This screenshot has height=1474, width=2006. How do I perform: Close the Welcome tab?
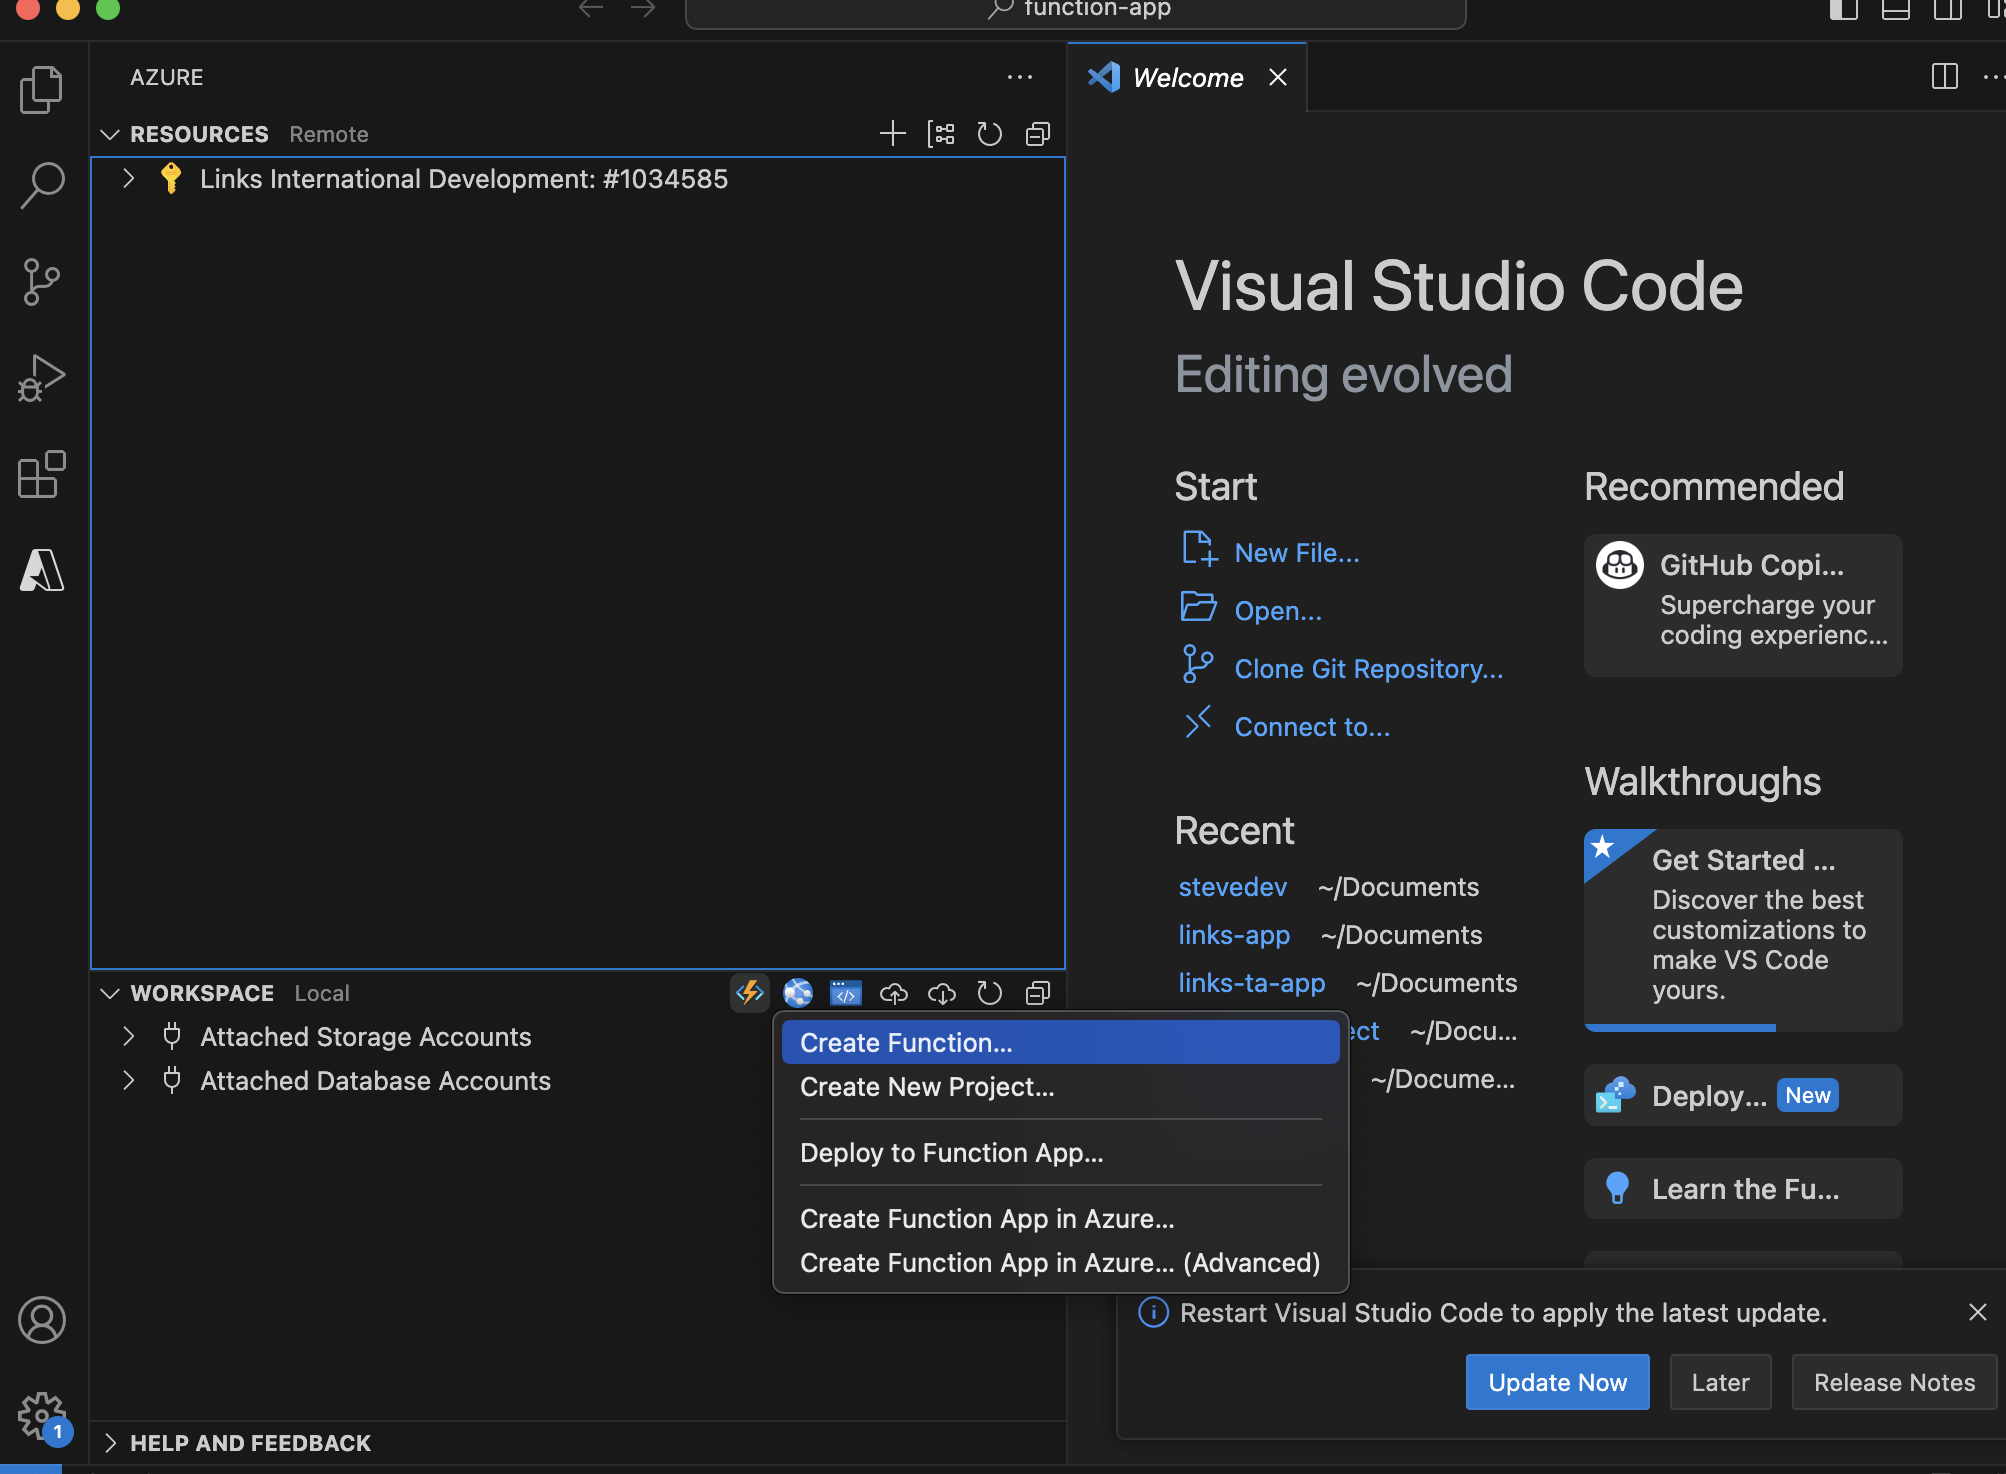[x=1278, y=77]
